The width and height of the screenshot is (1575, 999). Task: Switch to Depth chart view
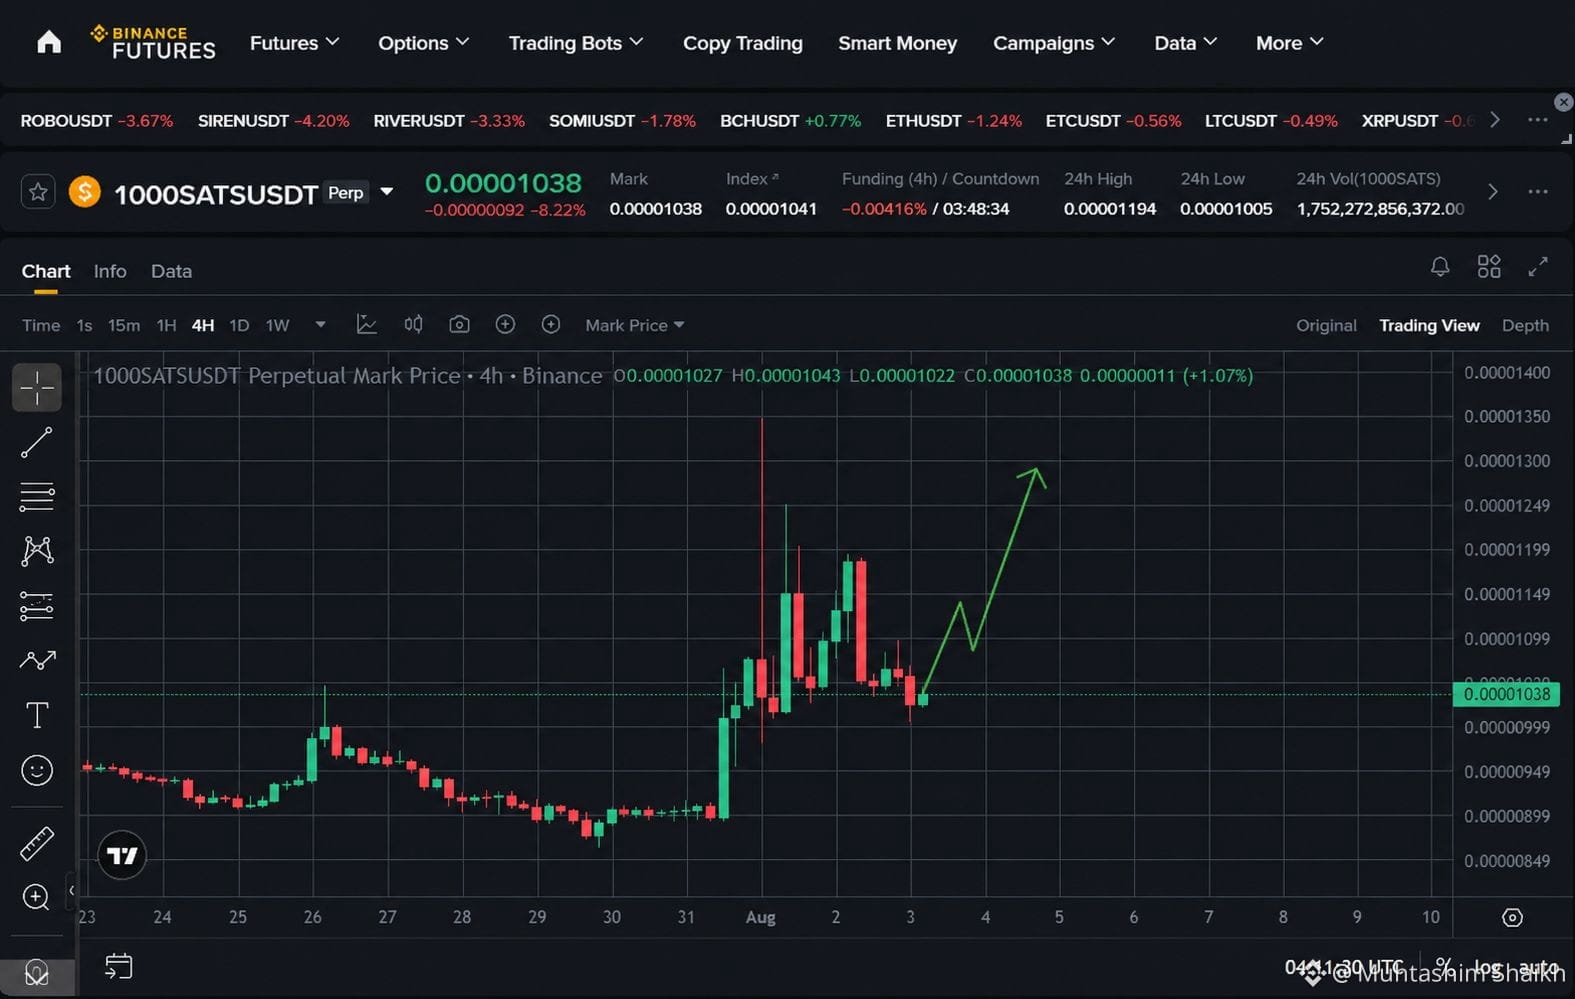pyautogui.click(x=1525, y=325)
